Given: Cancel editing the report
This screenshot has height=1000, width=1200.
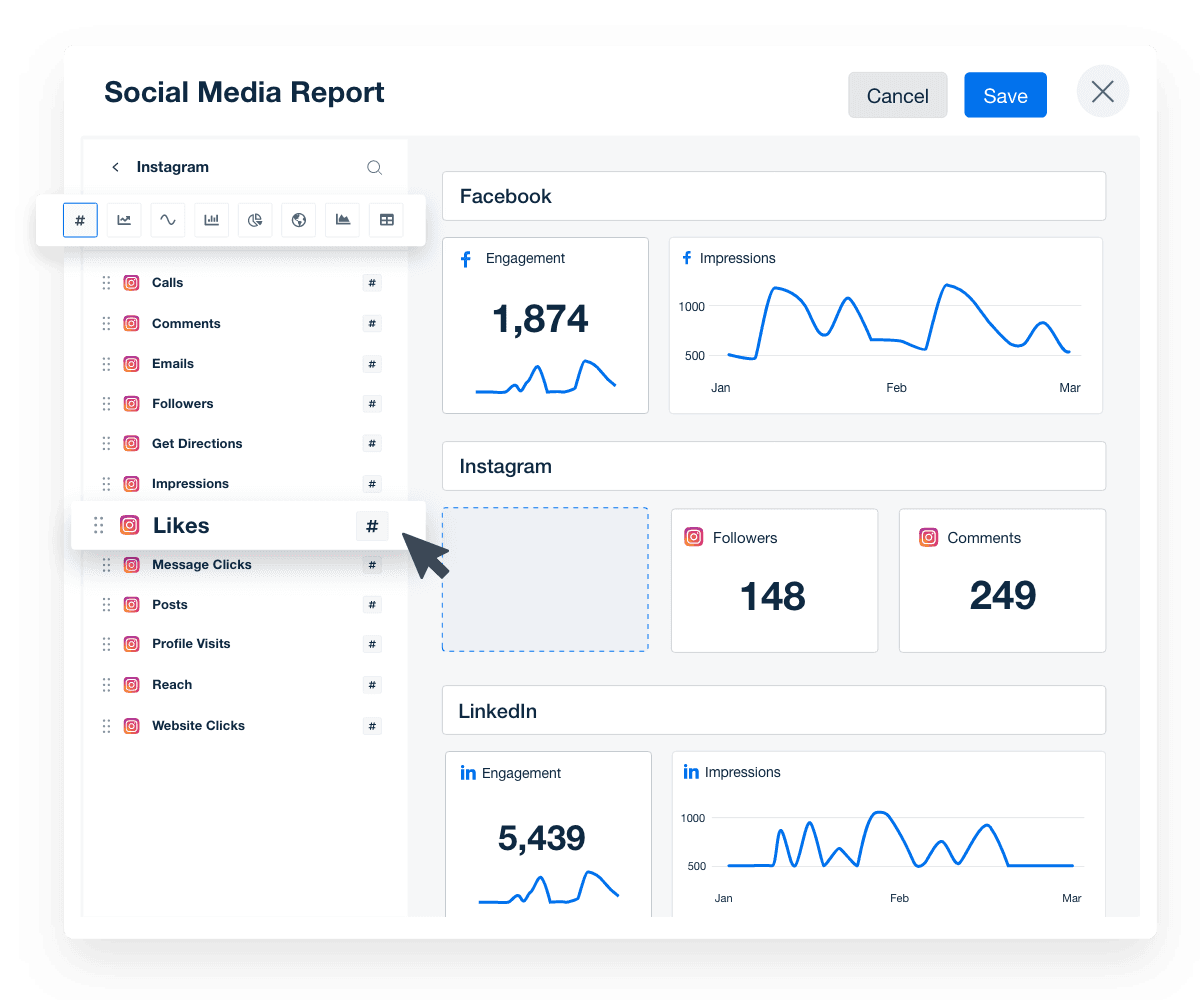Looking at the screenshot, I should click(897, 95).
